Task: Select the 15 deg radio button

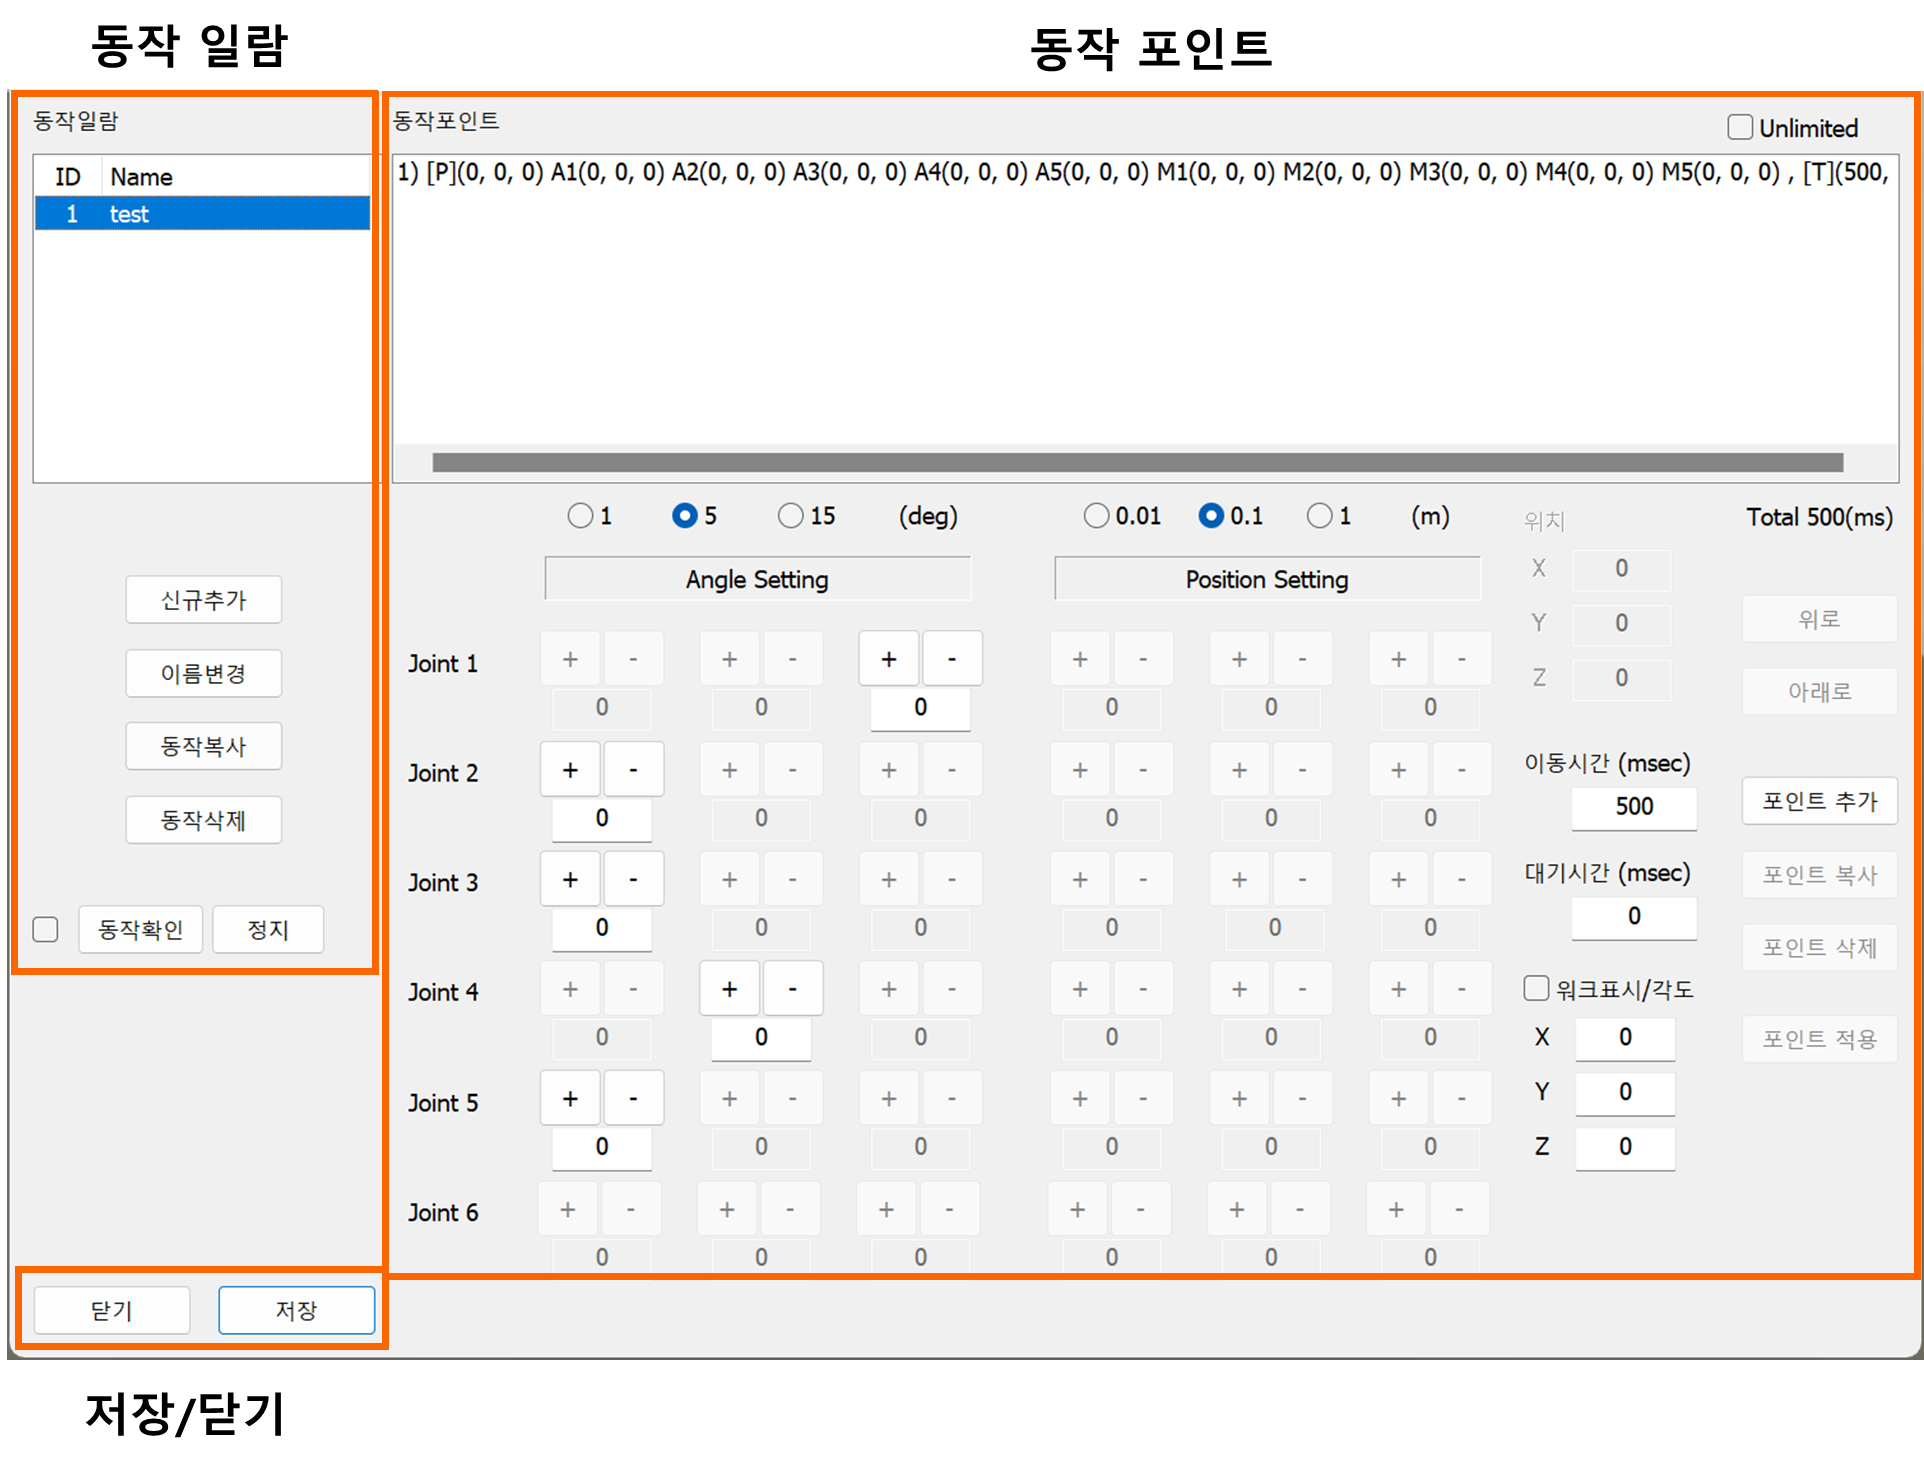Action: (791, 516)
